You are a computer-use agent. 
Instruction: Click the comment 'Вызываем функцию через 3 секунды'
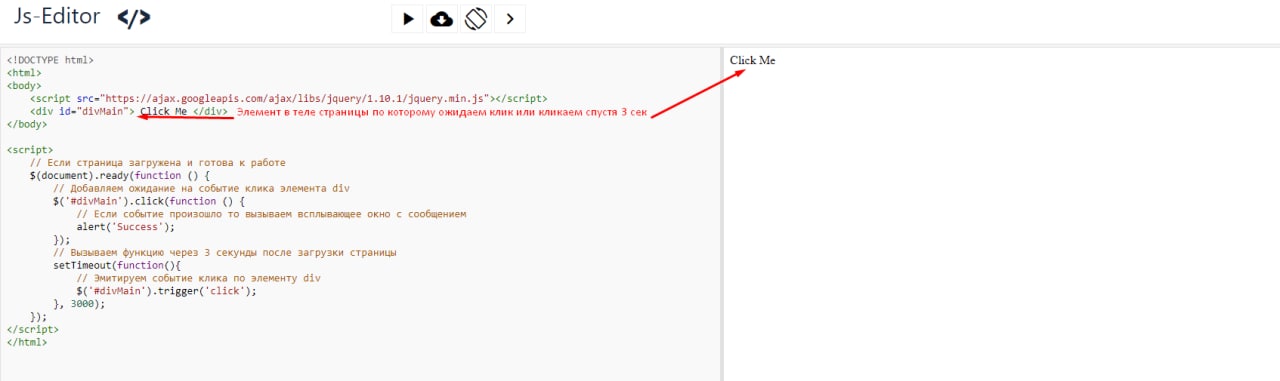pyautogui.click(x=225, y=253)
